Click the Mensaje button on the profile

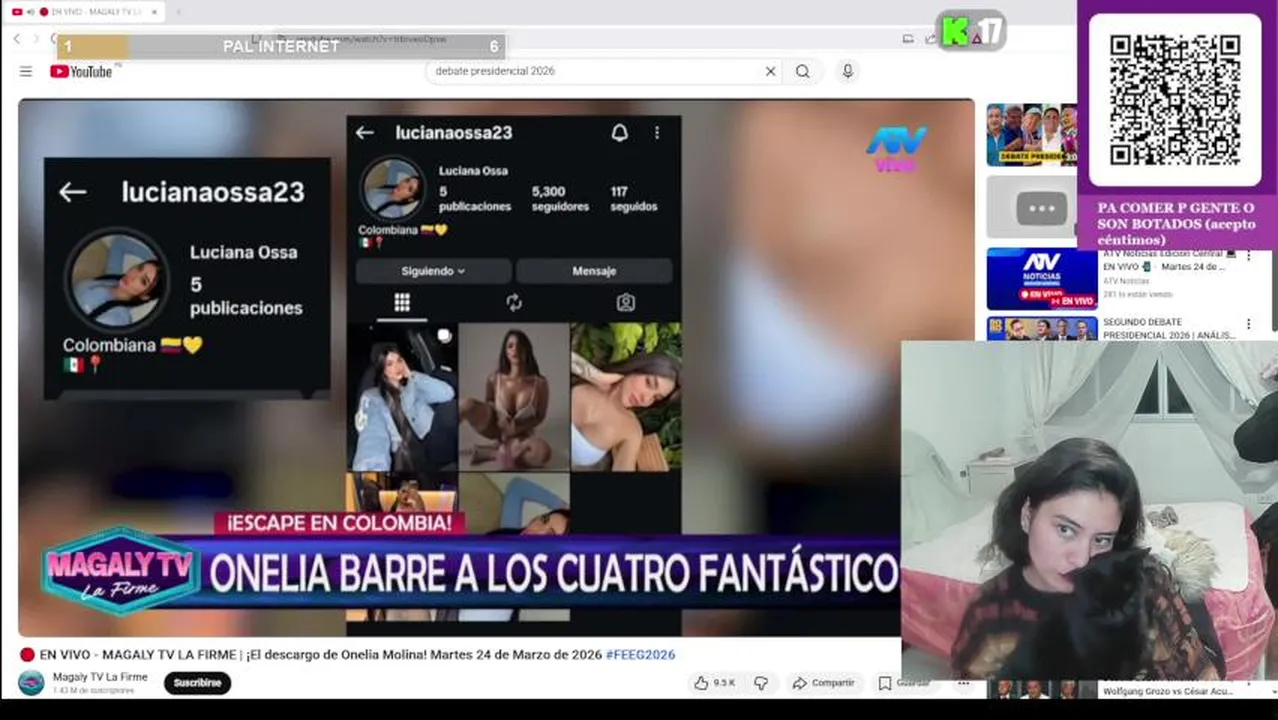[594, 271]
